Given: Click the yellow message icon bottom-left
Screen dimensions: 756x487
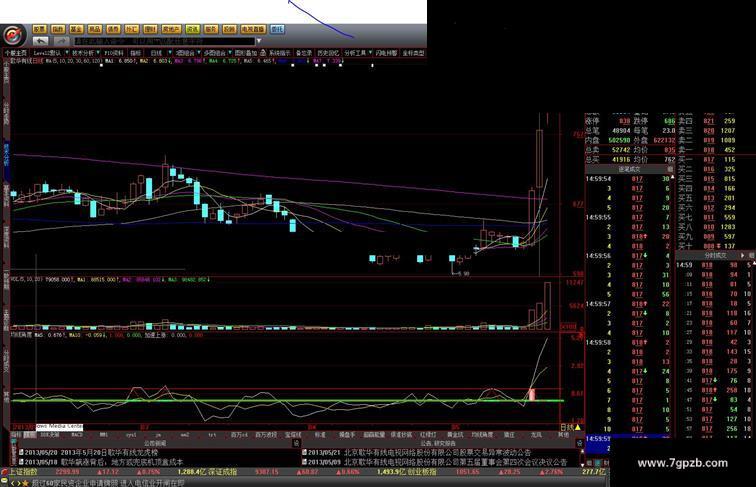Looking at the screenshot, I should point(4,482).
